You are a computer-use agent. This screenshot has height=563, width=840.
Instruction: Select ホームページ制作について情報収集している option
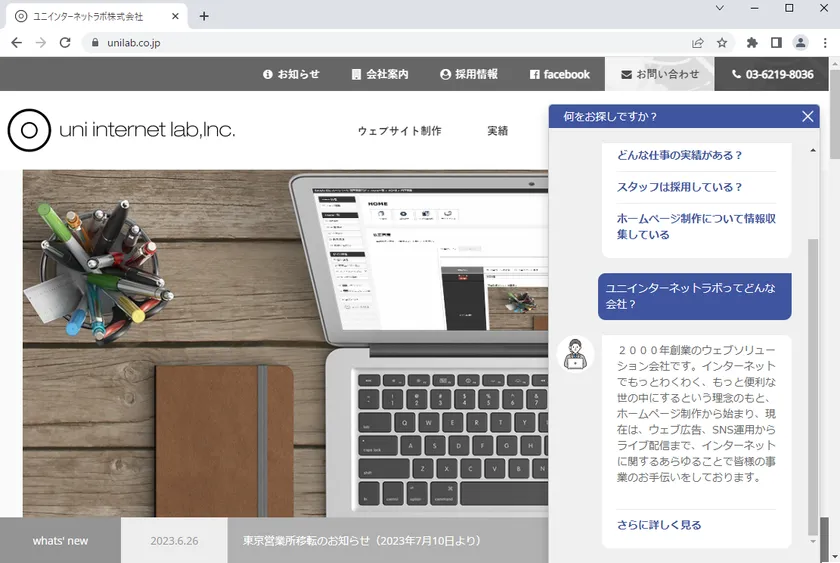pos(696,227)
